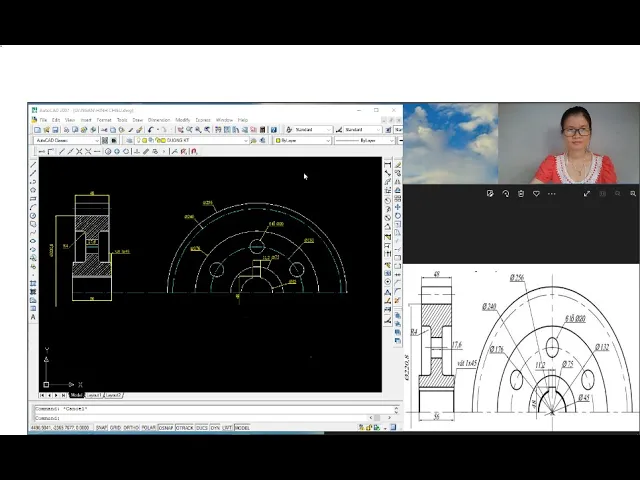640x480 pixels.
Task: Toggle OSNAP object snap button
Action: coord(165,427)
